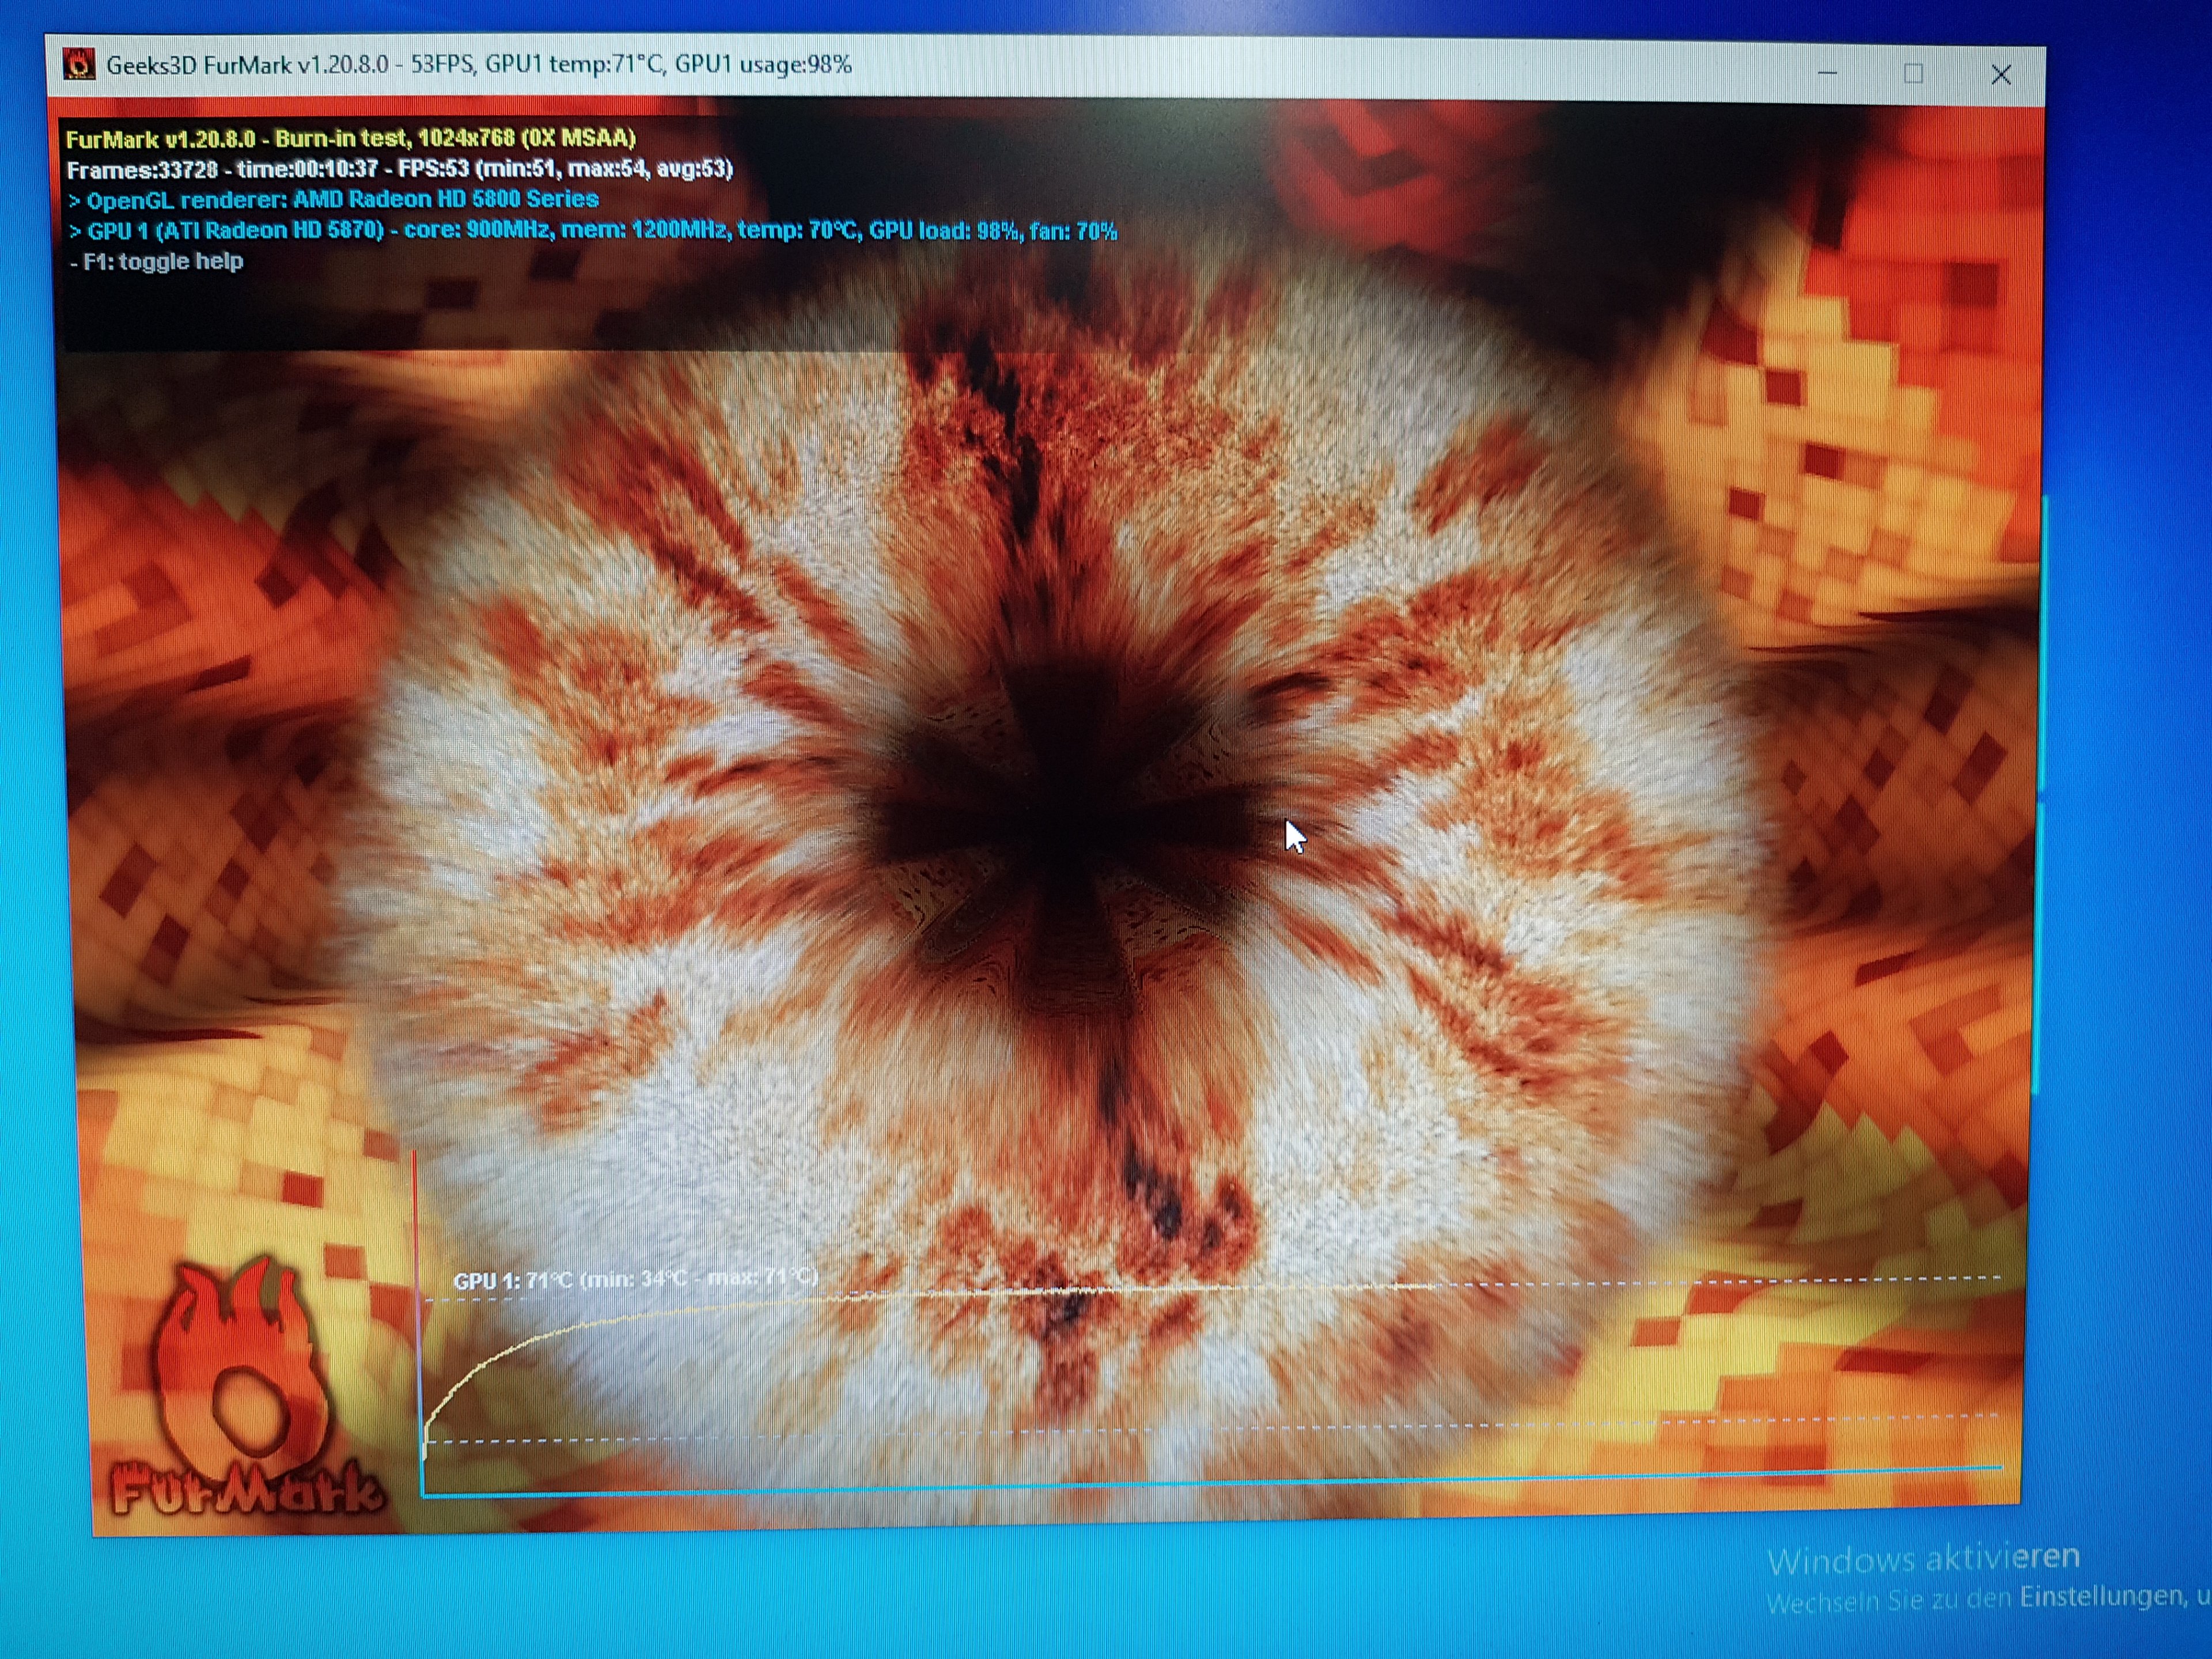Maximize the FurMark window
Viewport: 2212px width, 1659px height.
pyautogui.click(x=1913, y=74)
